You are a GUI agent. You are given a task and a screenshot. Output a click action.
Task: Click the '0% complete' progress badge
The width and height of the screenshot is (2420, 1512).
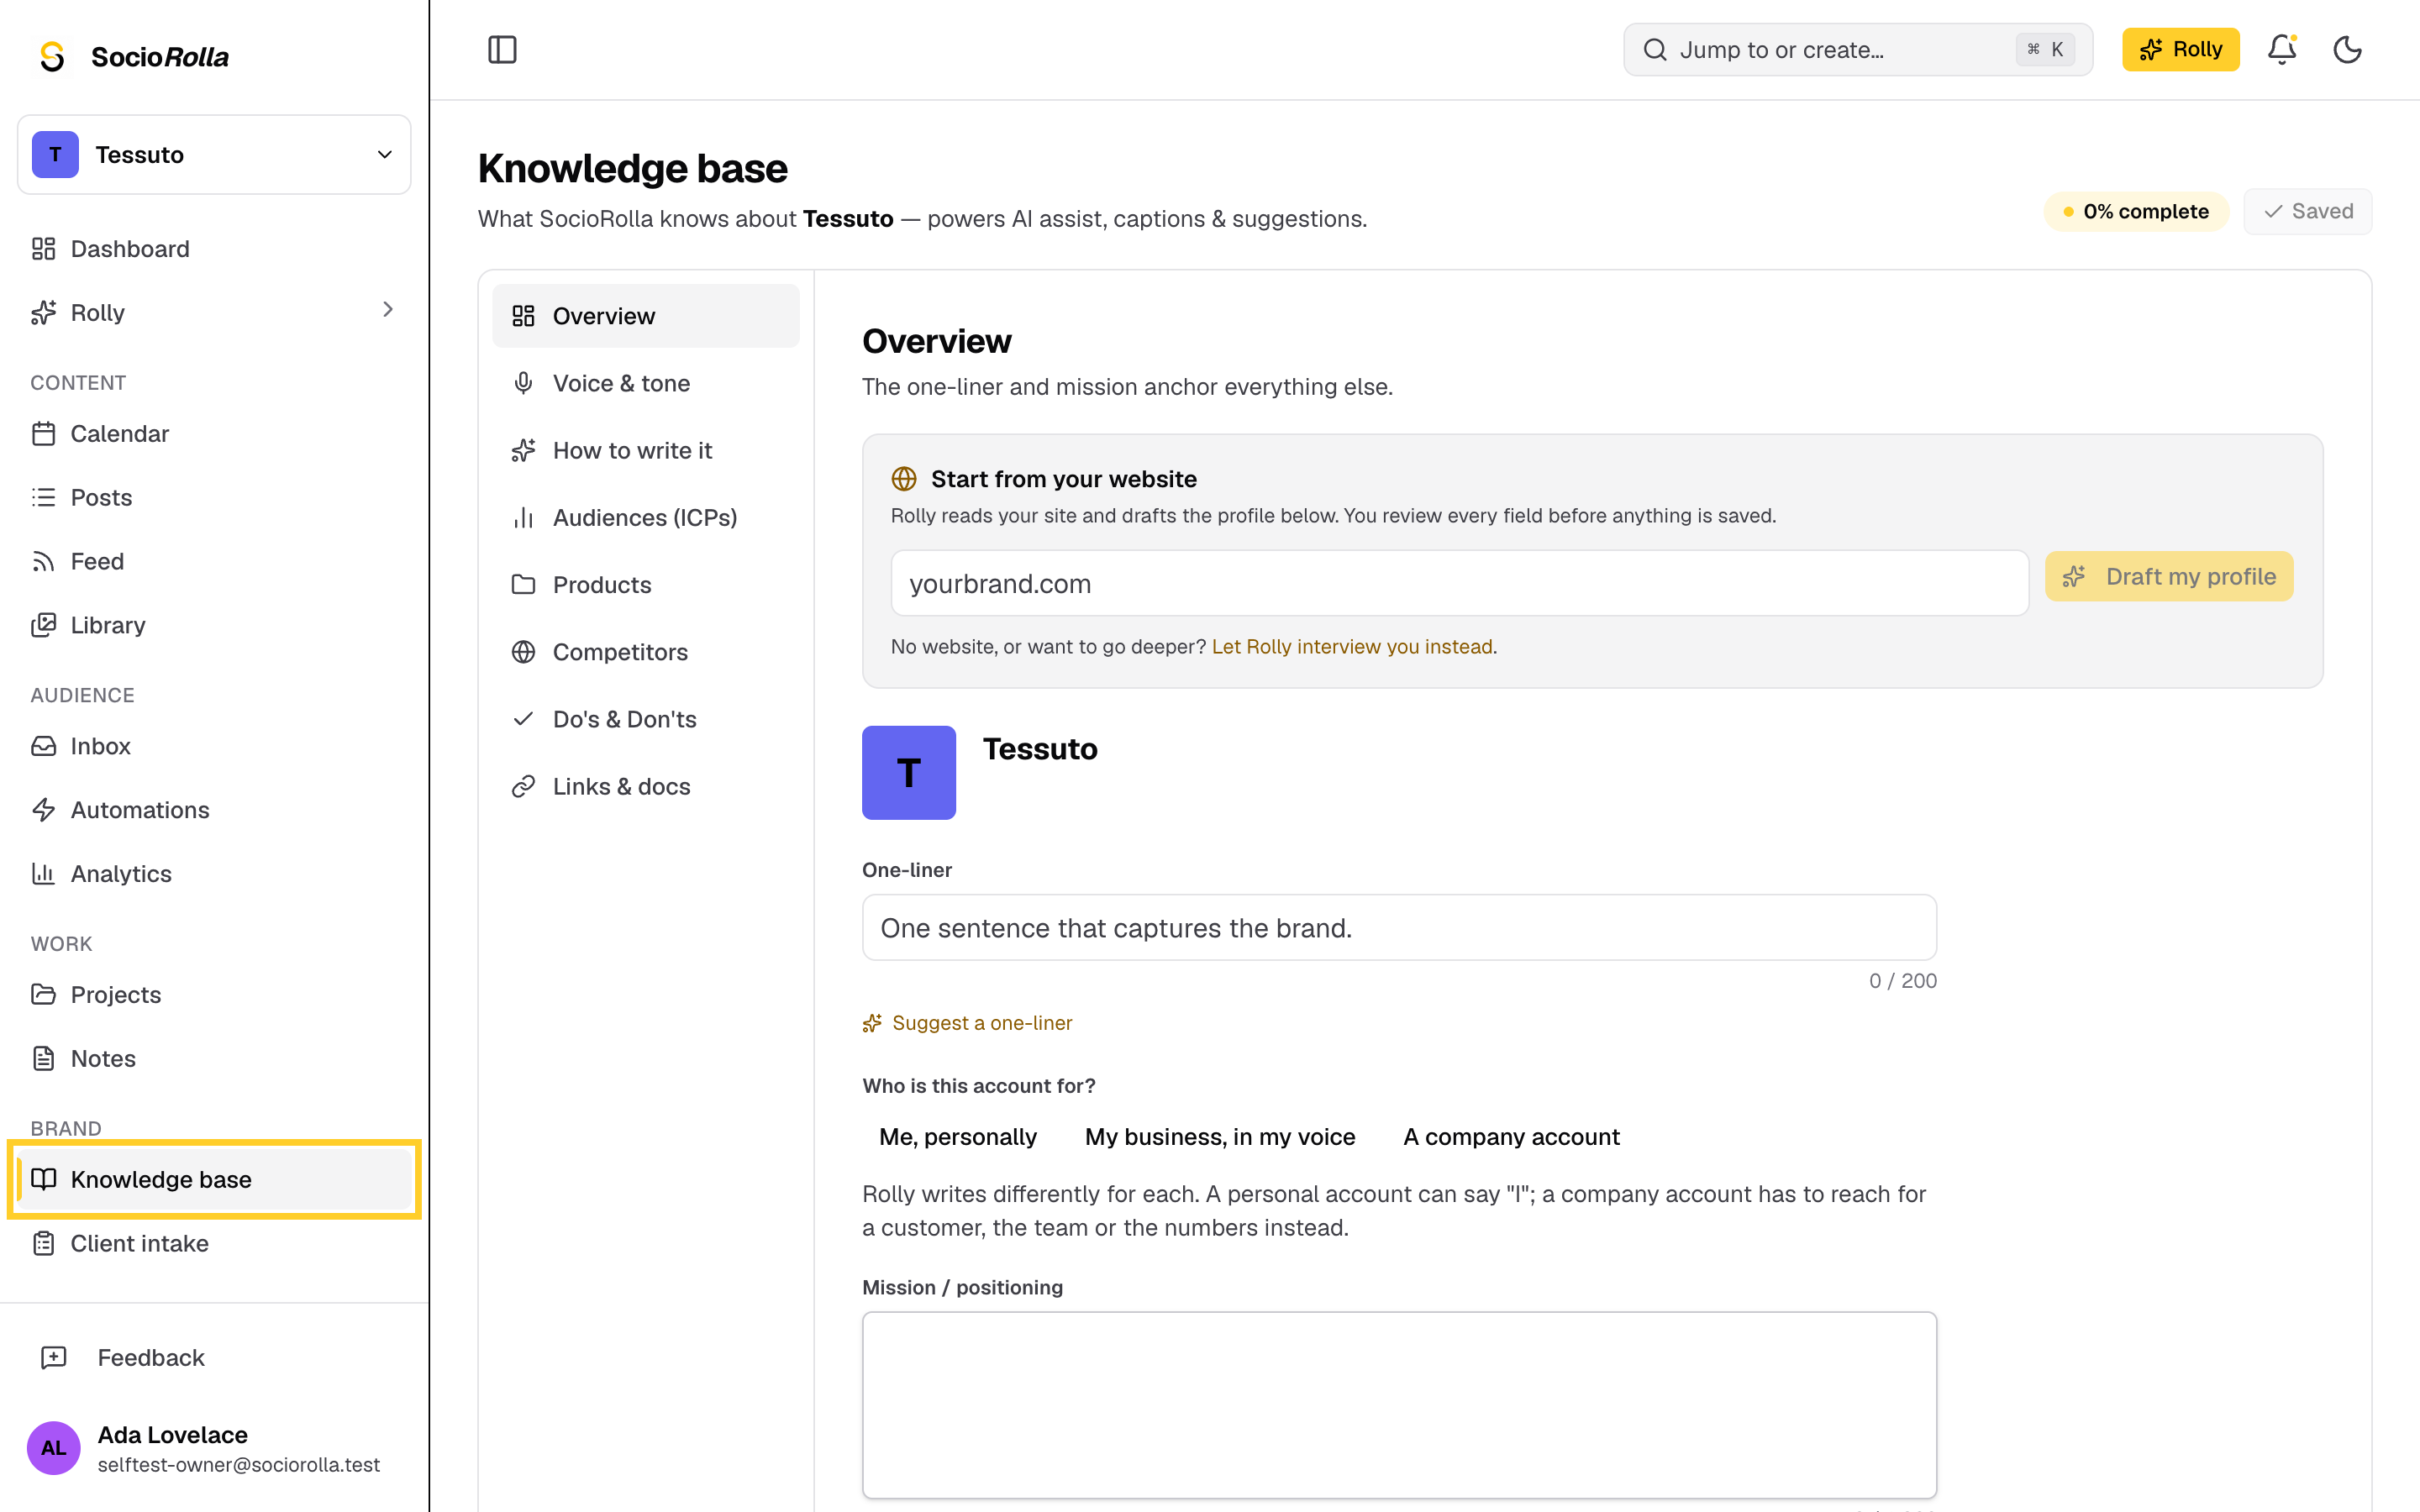pyautogui.click(x=2136, y=211)
